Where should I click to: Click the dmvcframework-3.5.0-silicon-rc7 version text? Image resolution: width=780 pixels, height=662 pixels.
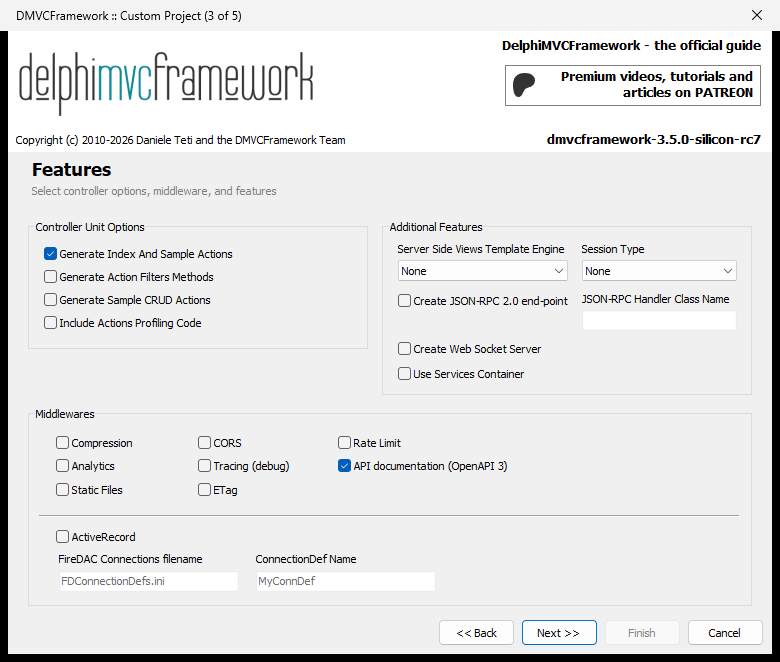click(x=654, y=140)
